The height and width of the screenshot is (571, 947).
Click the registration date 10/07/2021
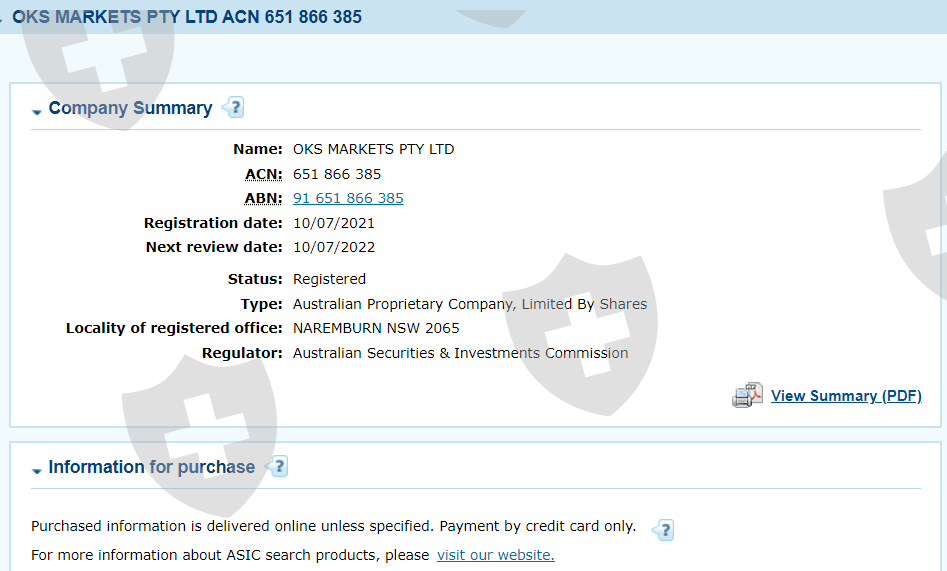334,223
